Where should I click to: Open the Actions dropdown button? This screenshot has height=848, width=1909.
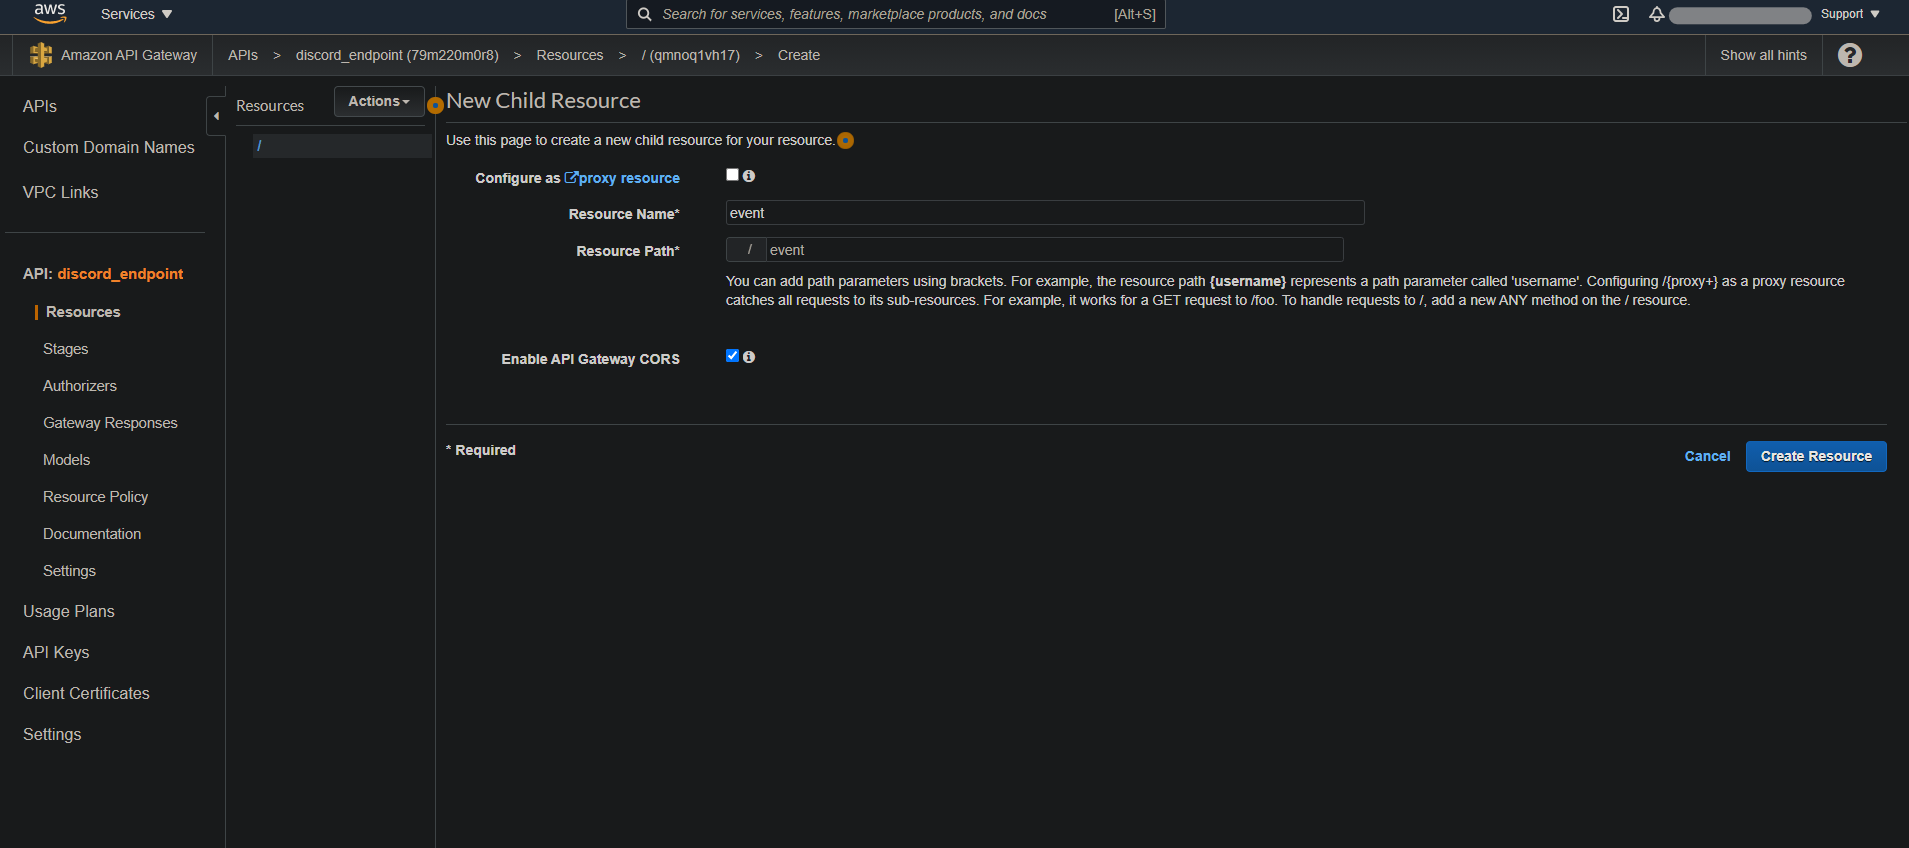379,101
